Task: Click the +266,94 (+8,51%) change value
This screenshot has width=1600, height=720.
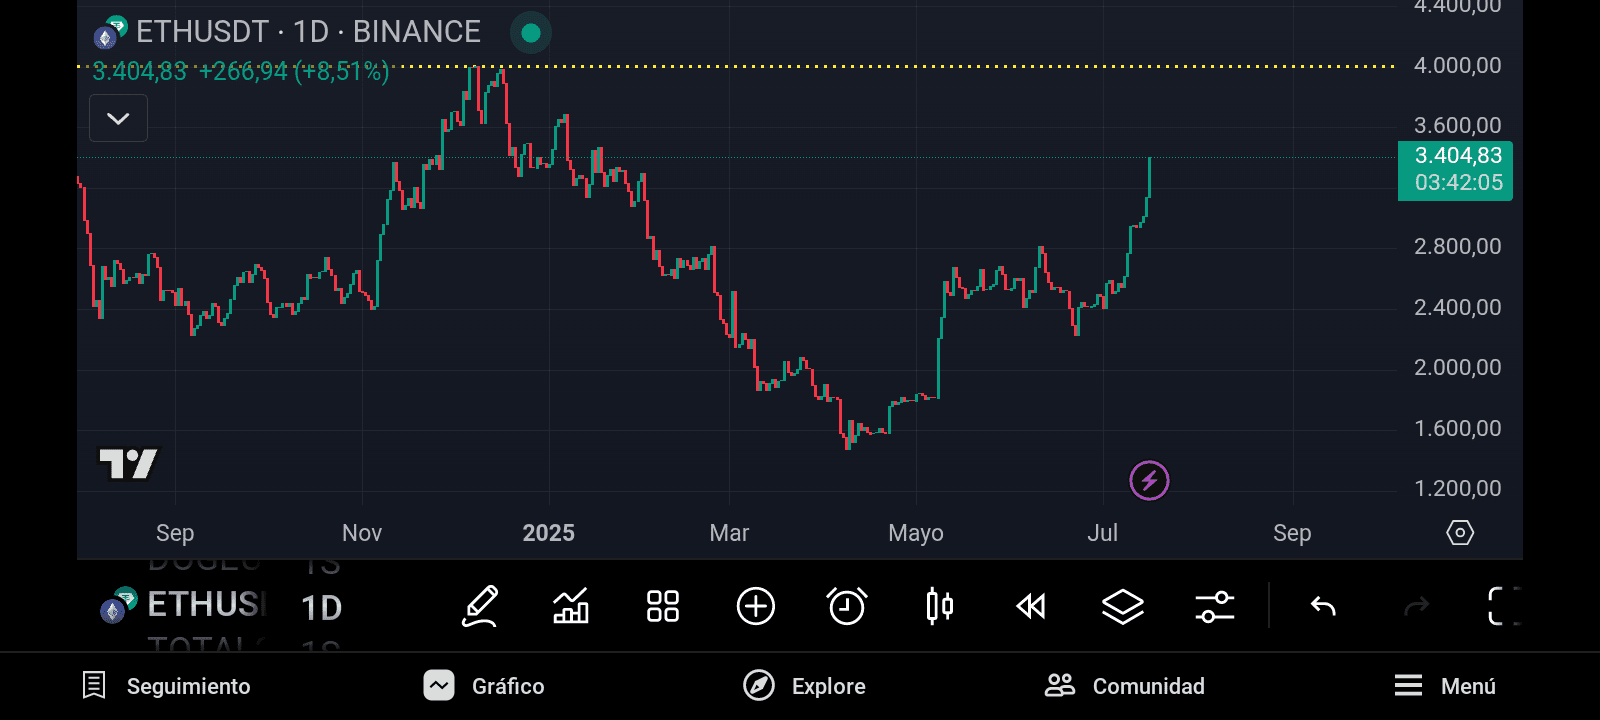Action: 294,72
